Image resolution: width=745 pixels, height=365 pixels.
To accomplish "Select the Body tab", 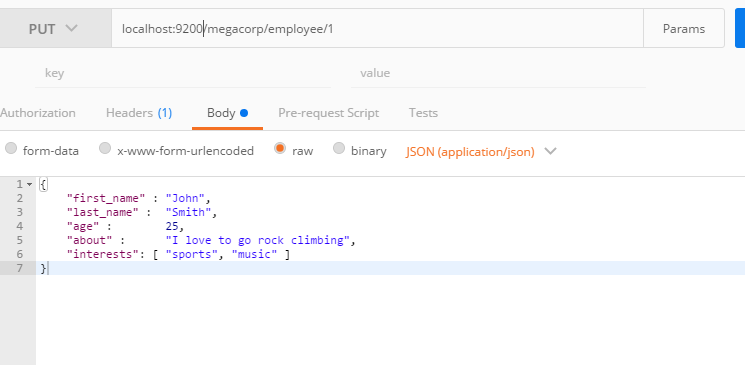I will 227,113.
